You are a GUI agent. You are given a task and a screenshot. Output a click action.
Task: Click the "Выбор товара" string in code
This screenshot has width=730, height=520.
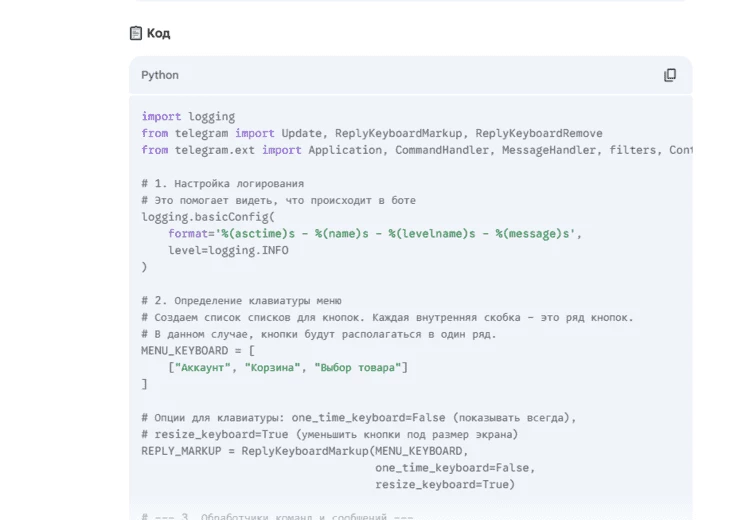pyautogui.click(x=357, y=367)
